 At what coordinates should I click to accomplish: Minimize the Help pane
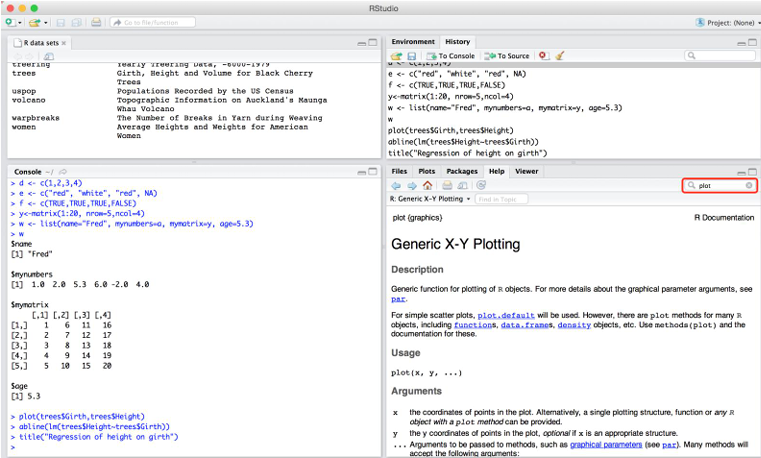[741, 173]
